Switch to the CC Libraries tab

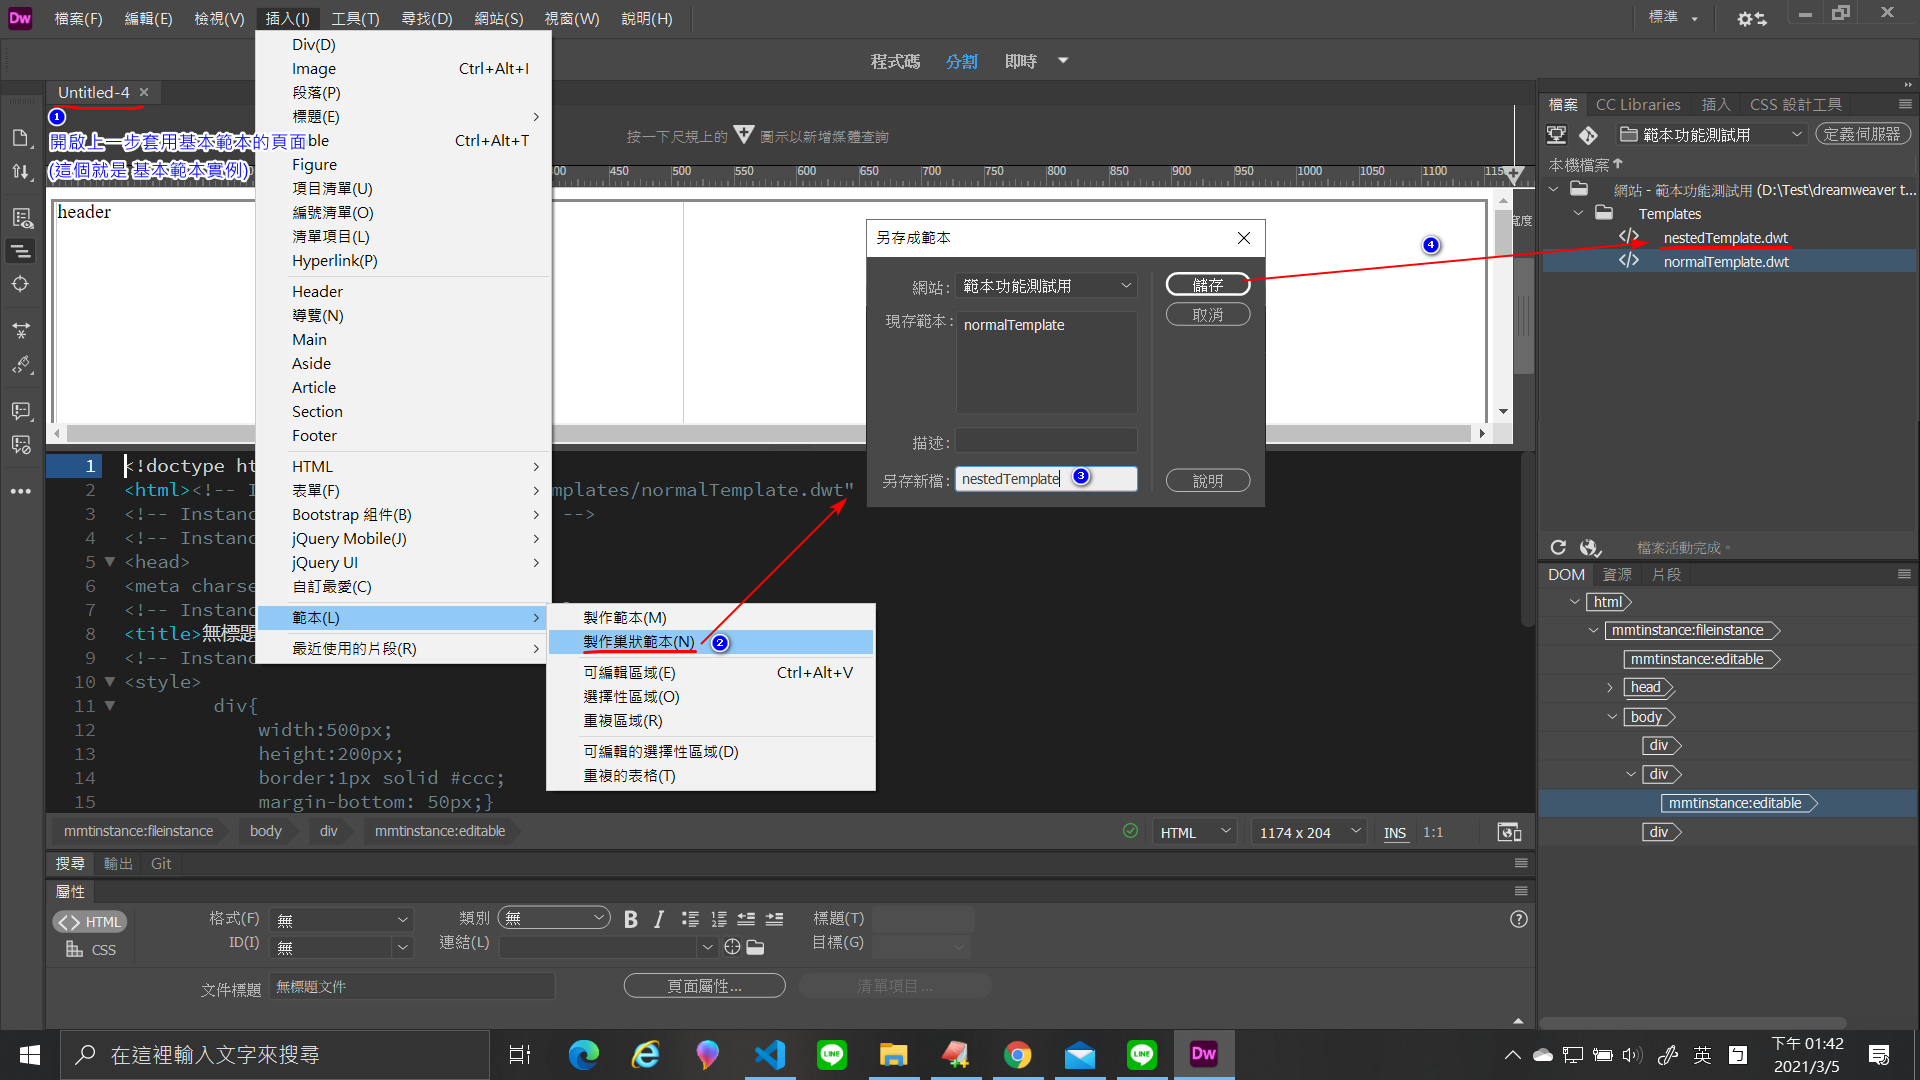click(x=1638, y=104)
